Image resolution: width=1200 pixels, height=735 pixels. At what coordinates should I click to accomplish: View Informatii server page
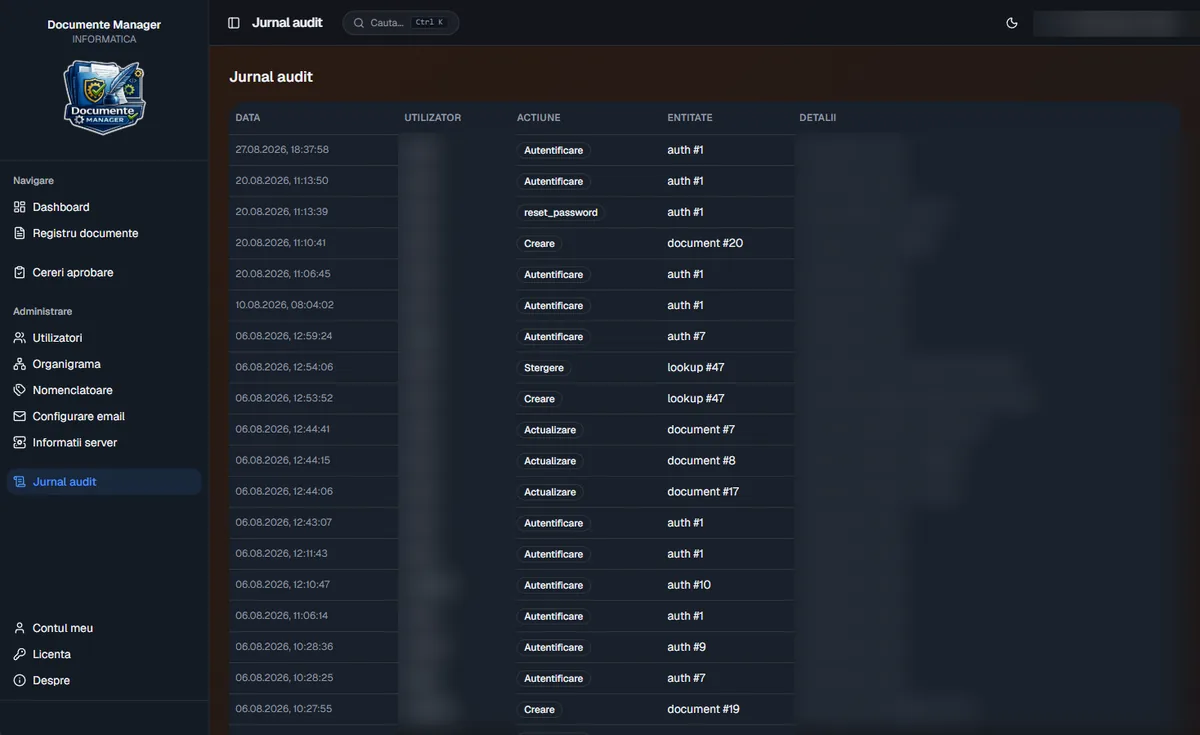[104, 442]
